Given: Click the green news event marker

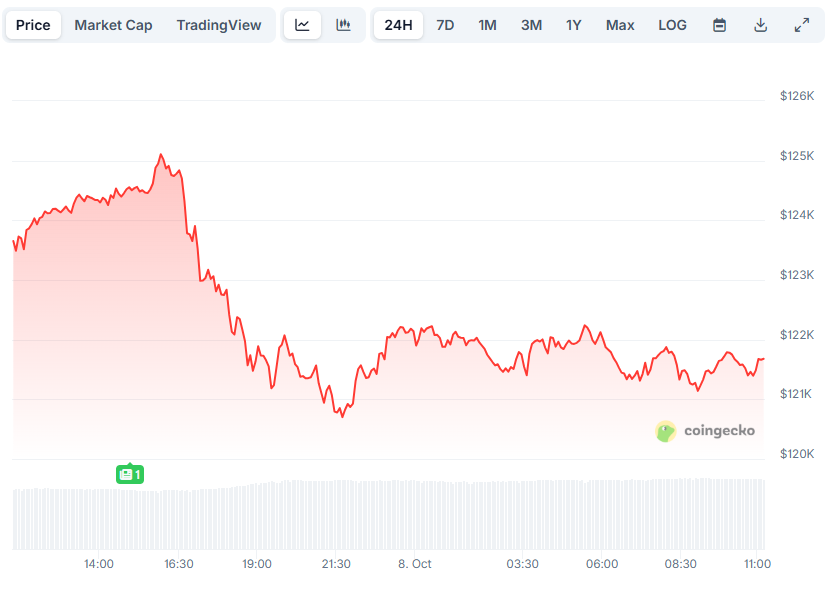Looking at the screenshot, I should coord(130,474).
